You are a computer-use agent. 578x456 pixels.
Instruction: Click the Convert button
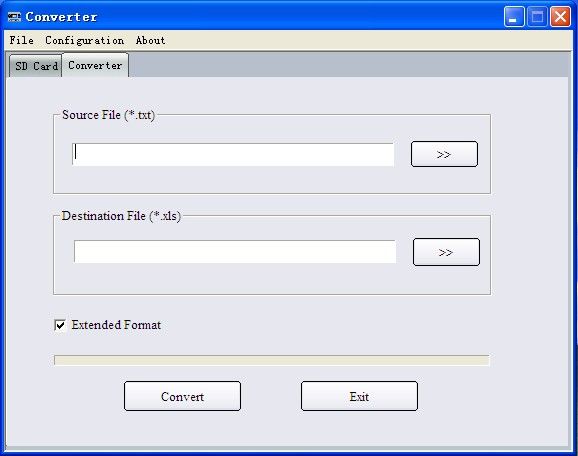coord(182,396)
